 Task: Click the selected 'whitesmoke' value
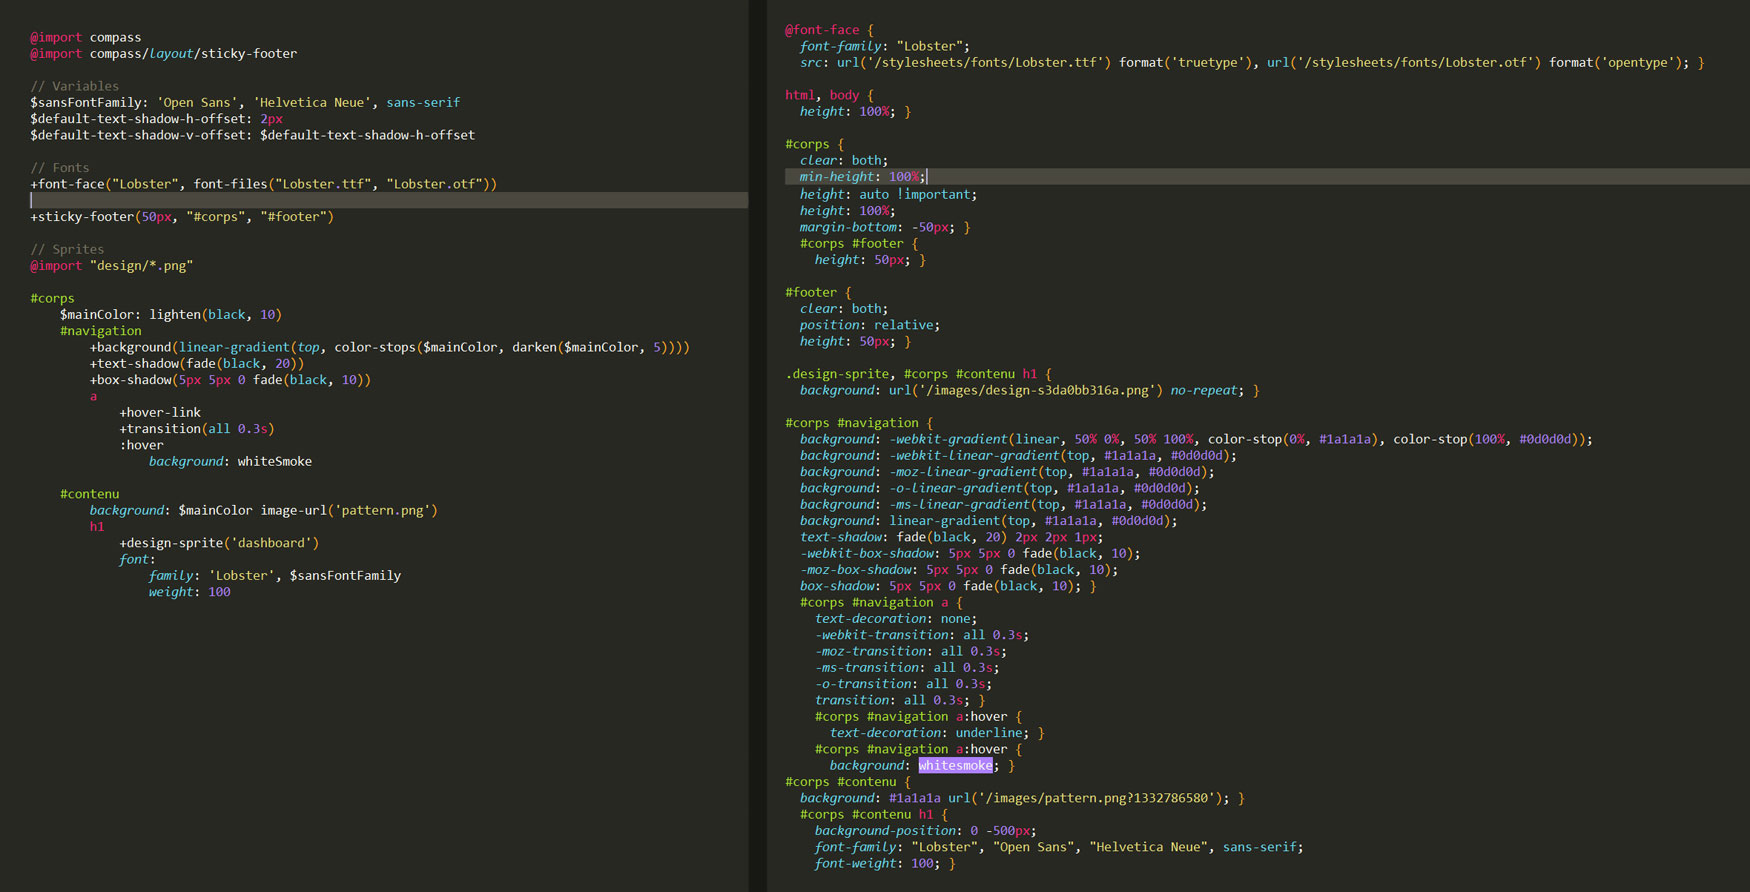point(956,765)
